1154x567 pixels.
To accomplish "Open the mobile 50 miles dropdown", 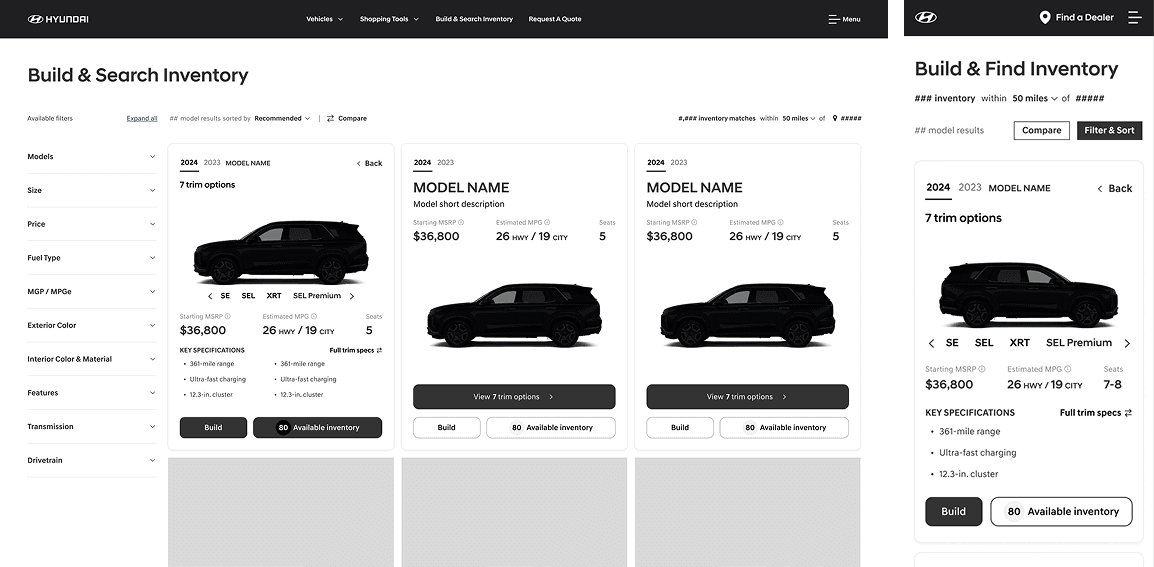I will (x=1035, y=99).
